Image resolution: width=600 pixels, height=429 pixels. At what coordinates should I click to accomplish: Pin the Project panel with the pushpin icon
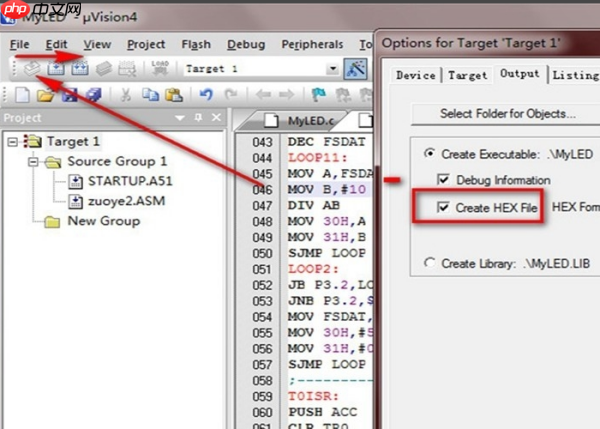[x=198, y=117]
